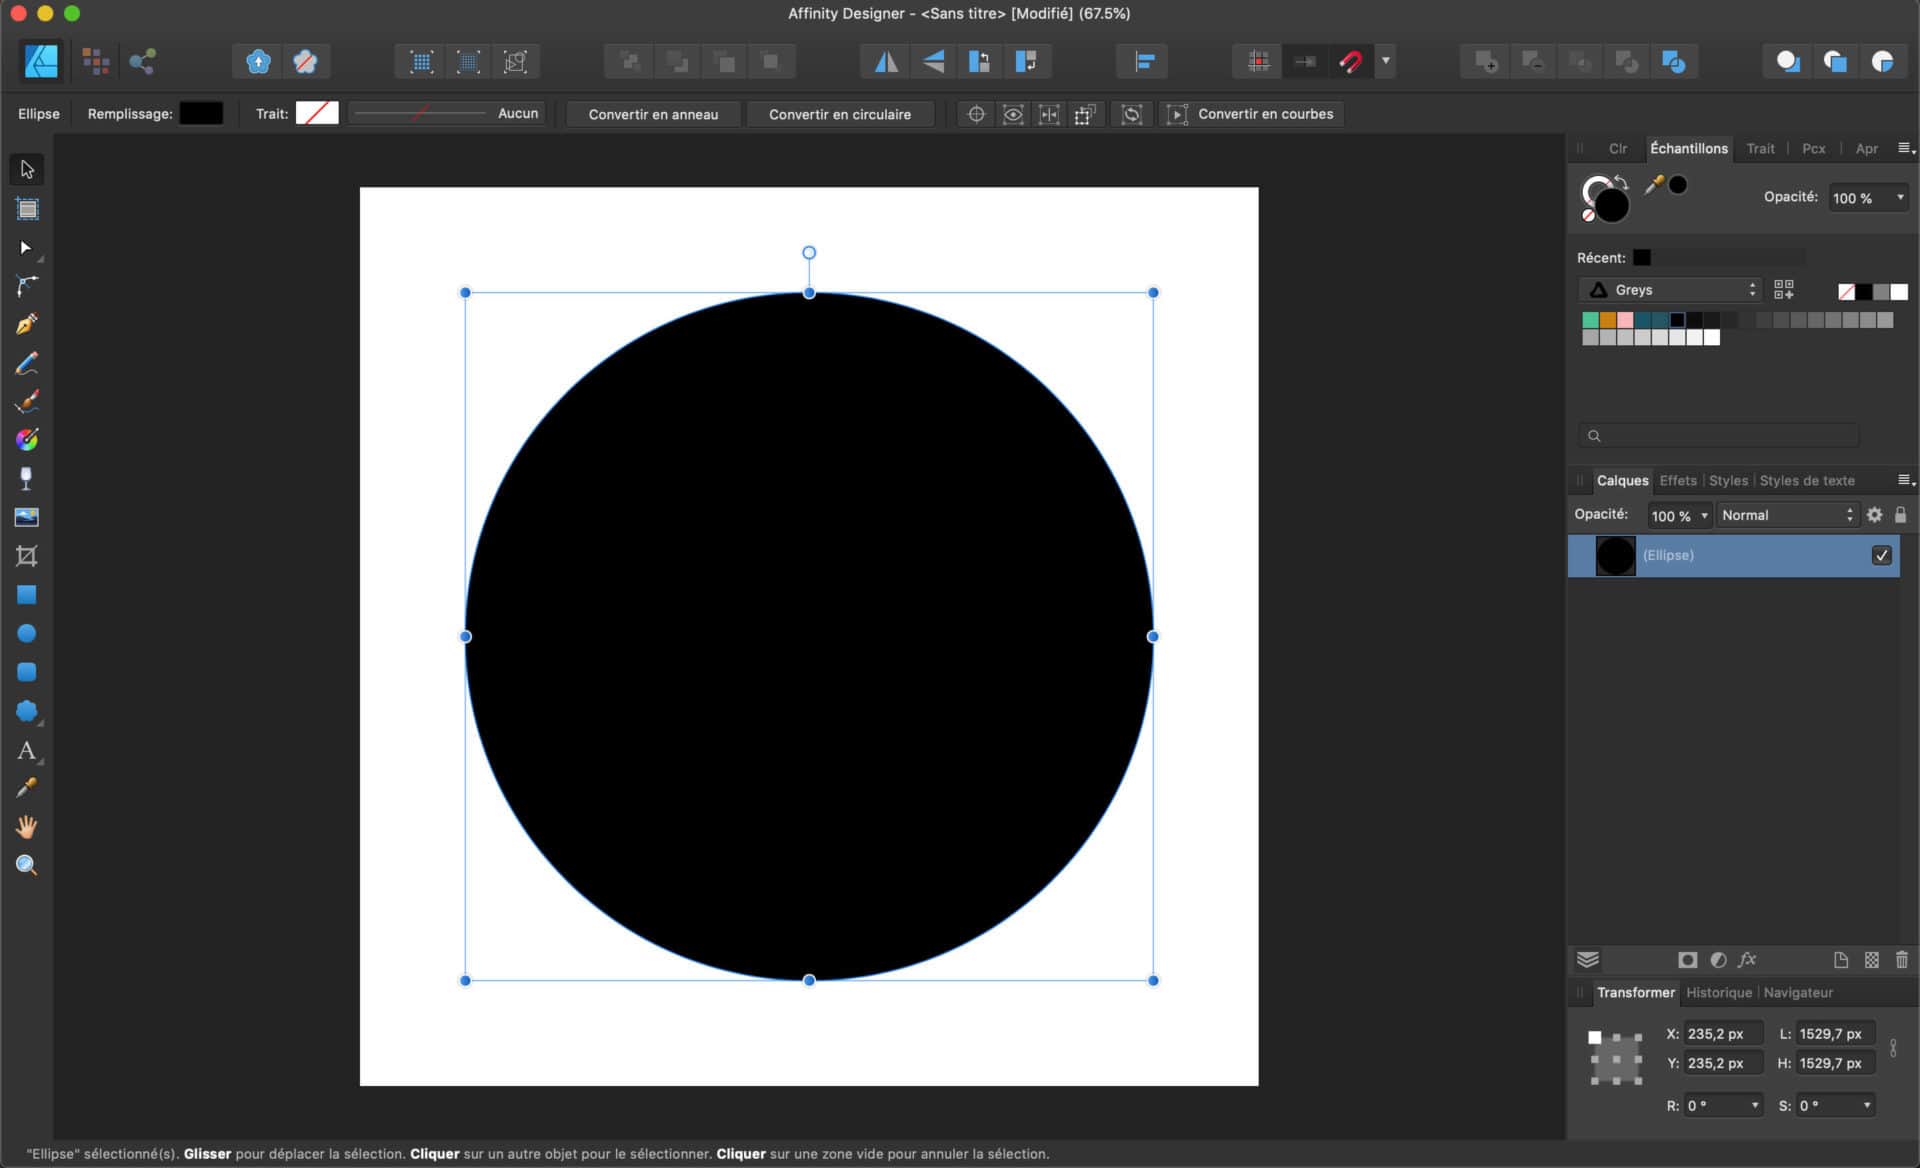
Task: Enable snapping with the magnet icon
Action: point(1351,61)
